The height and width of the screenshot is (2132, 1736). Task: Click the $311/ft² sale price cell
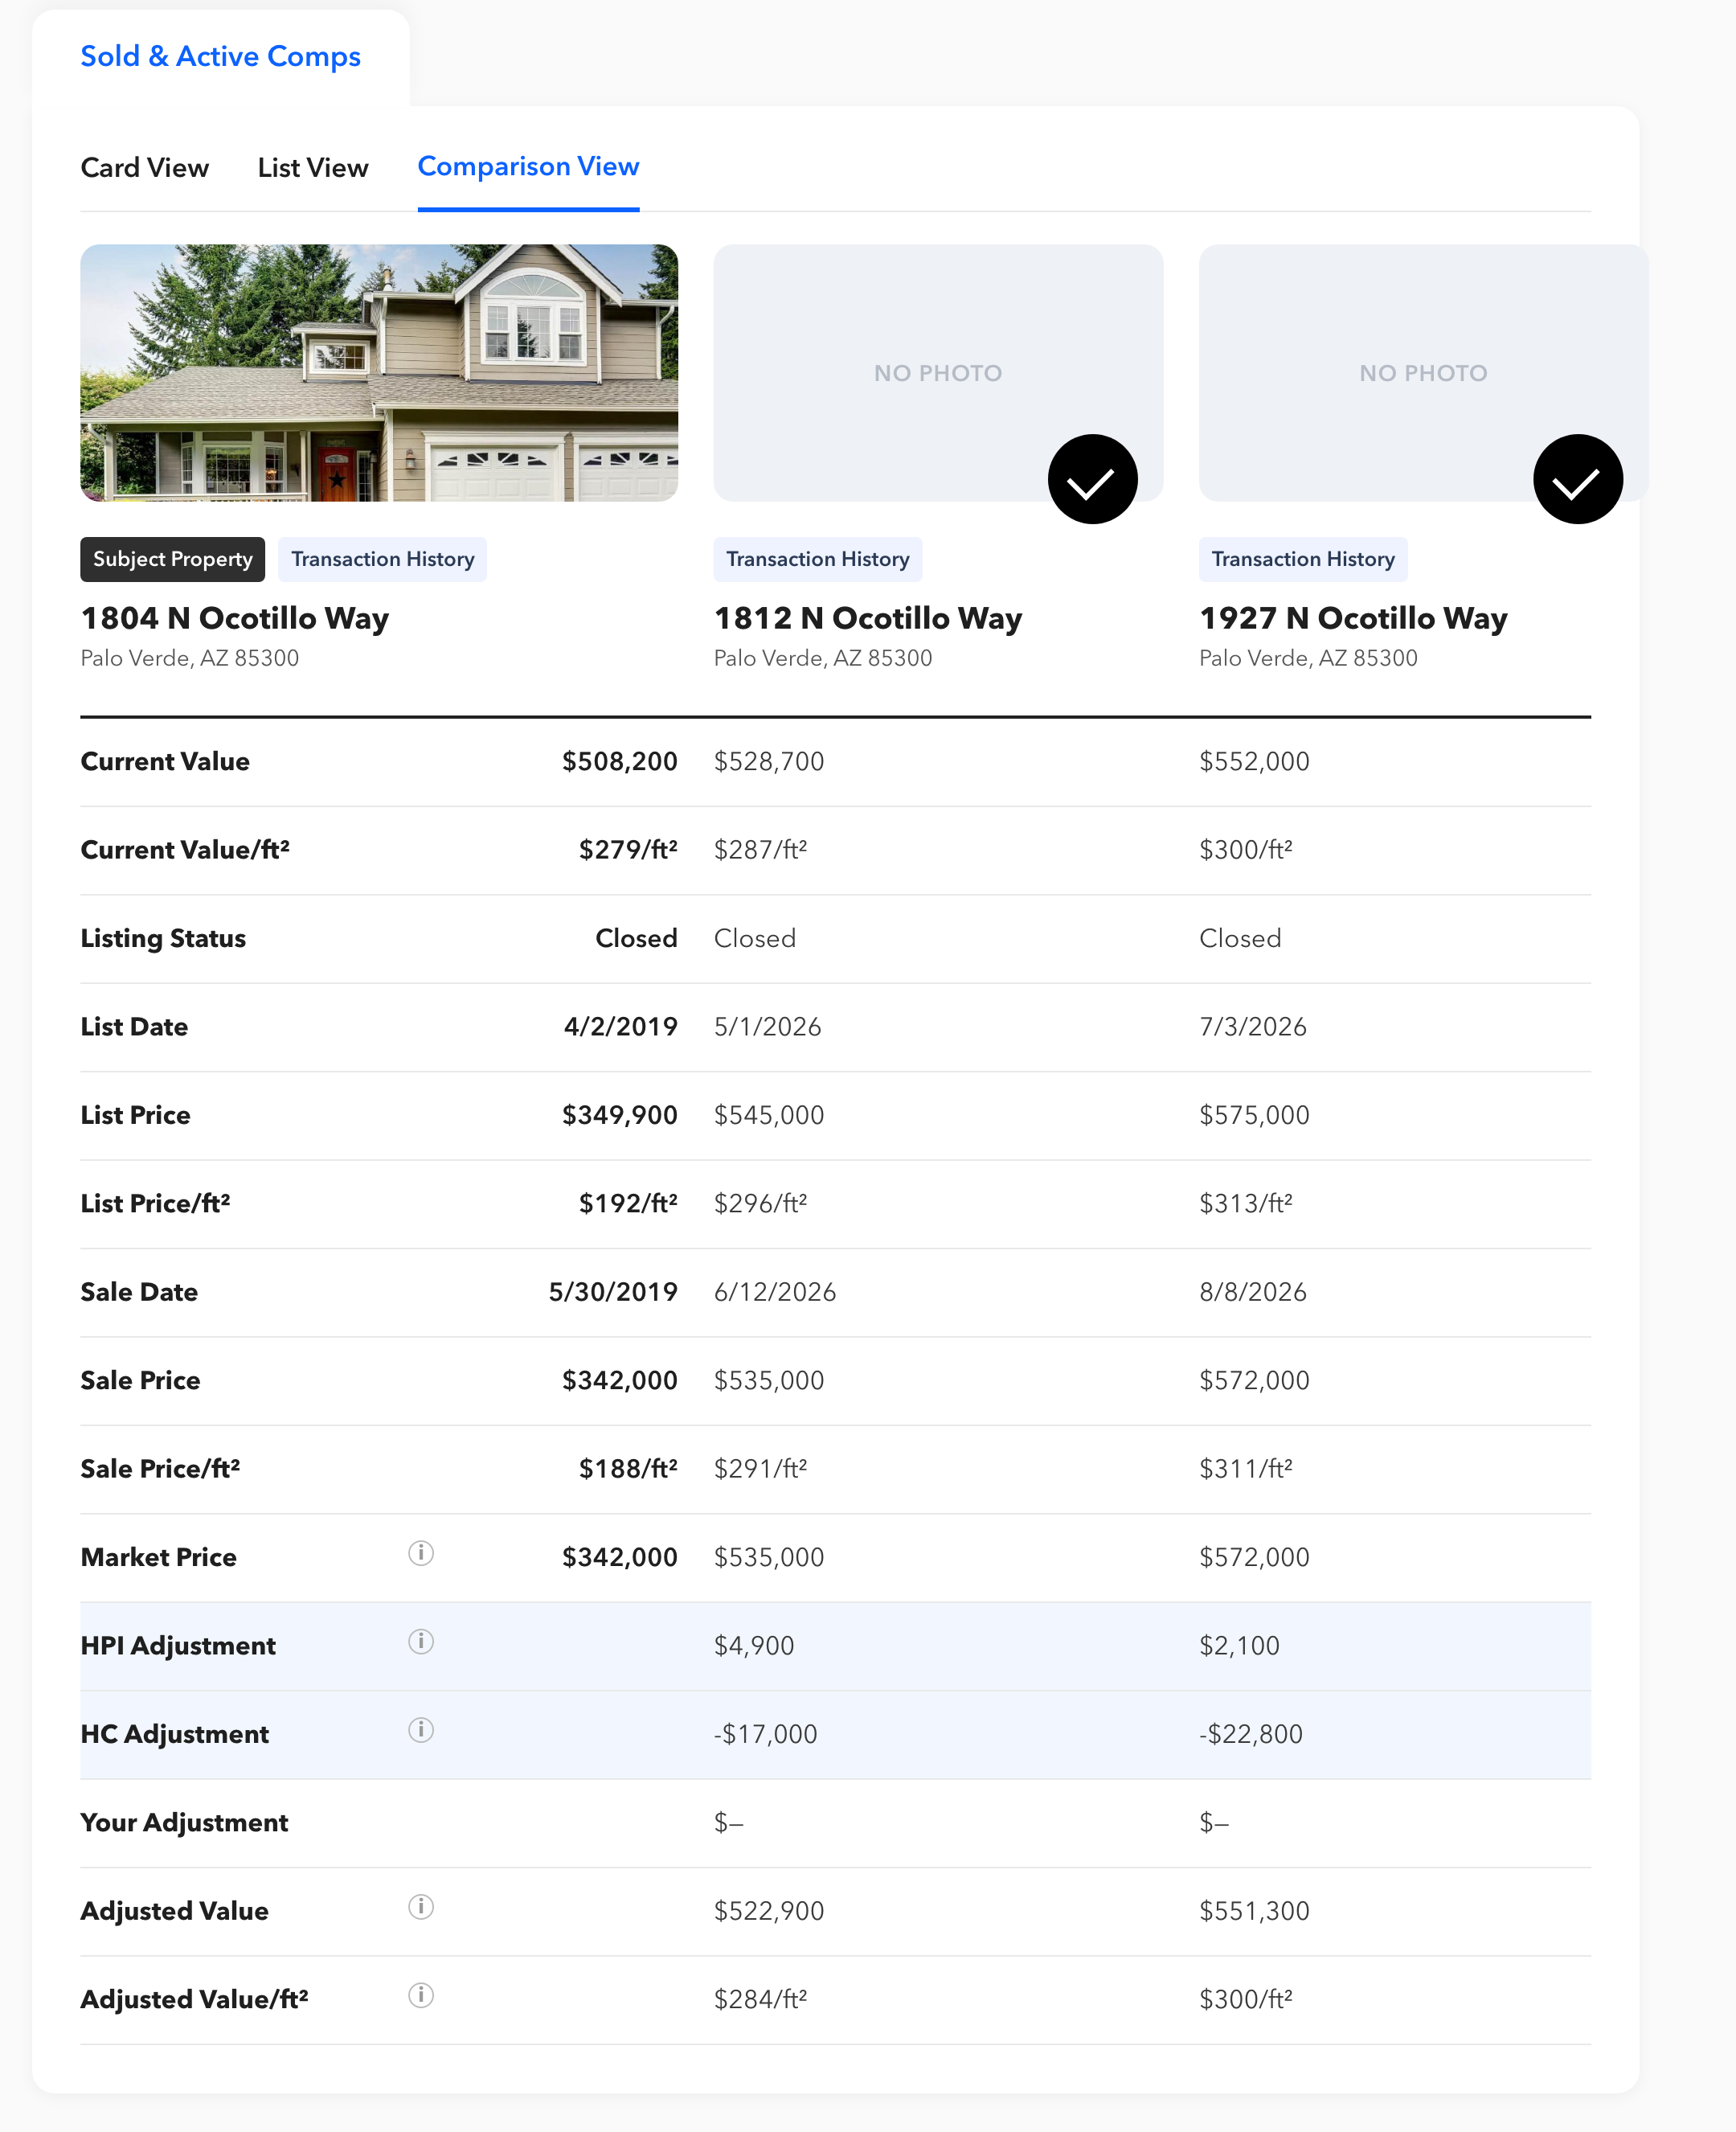pos(1246,1469)
